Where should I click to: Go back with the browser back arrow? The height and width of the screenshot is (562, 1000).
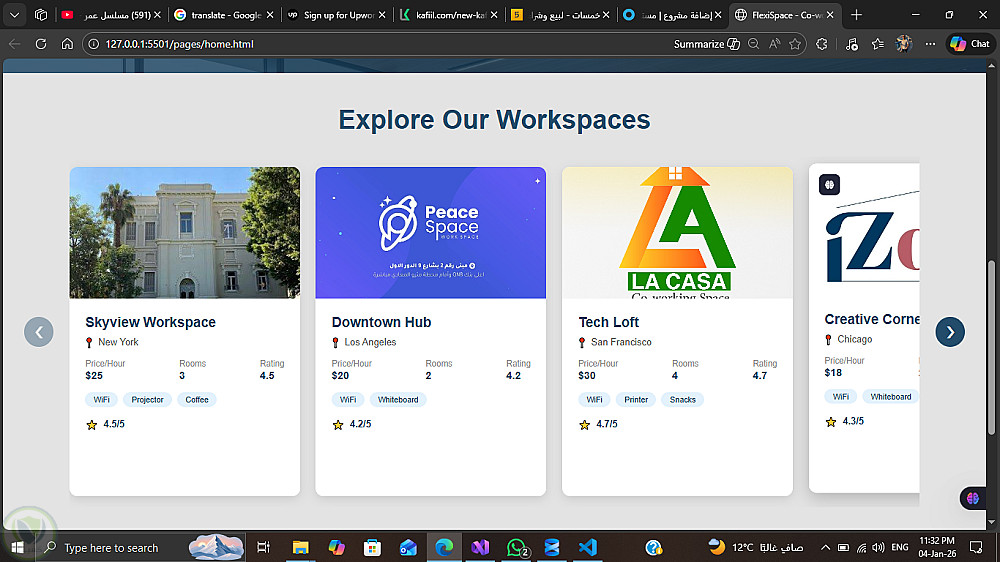(x=15, y=44)
